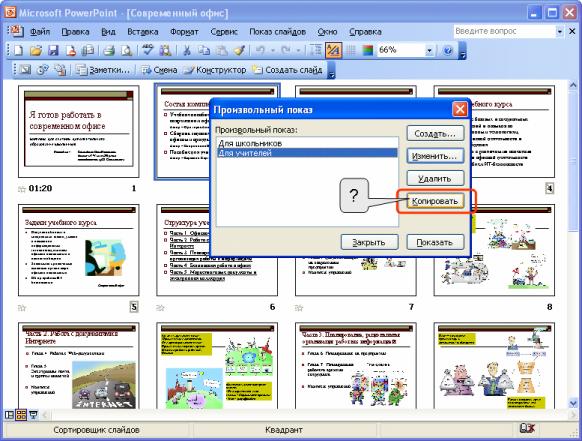Click the Копировать button
This screenshot has height=441, width=582.
pyautogui.click(x=435, y=201)
